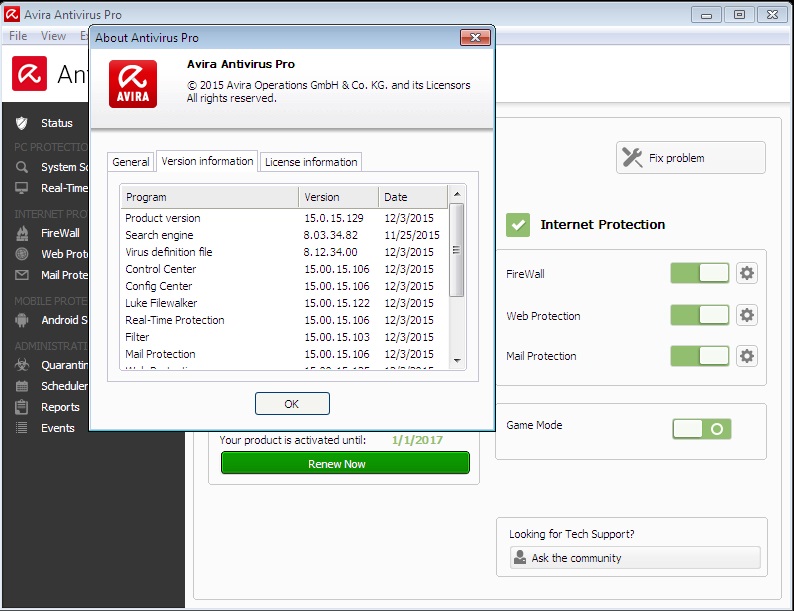Select the Mail Protection row in version list
This screenshot has width=794, height=611.
tap(285, 354)
